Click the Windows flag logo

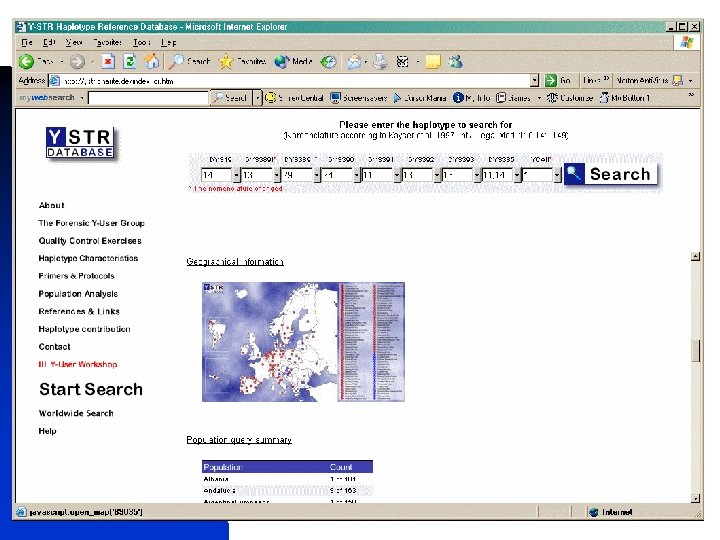[x=686, y=43]
